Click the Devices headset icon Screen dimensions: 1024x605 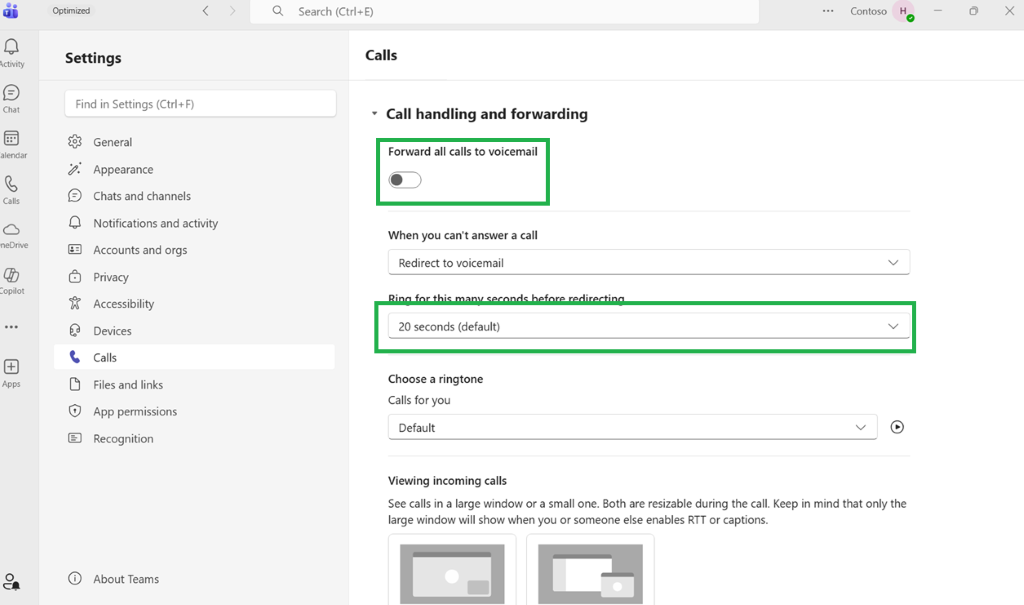(x=75, y=331)
